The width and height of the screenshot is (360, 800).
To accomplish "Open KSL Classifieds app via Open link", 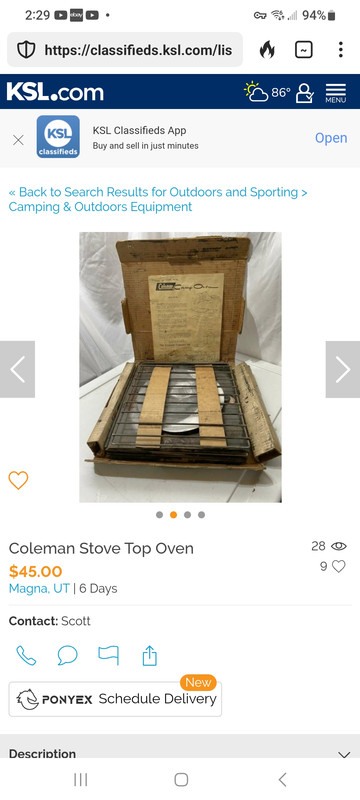I will tap(331, 138).
